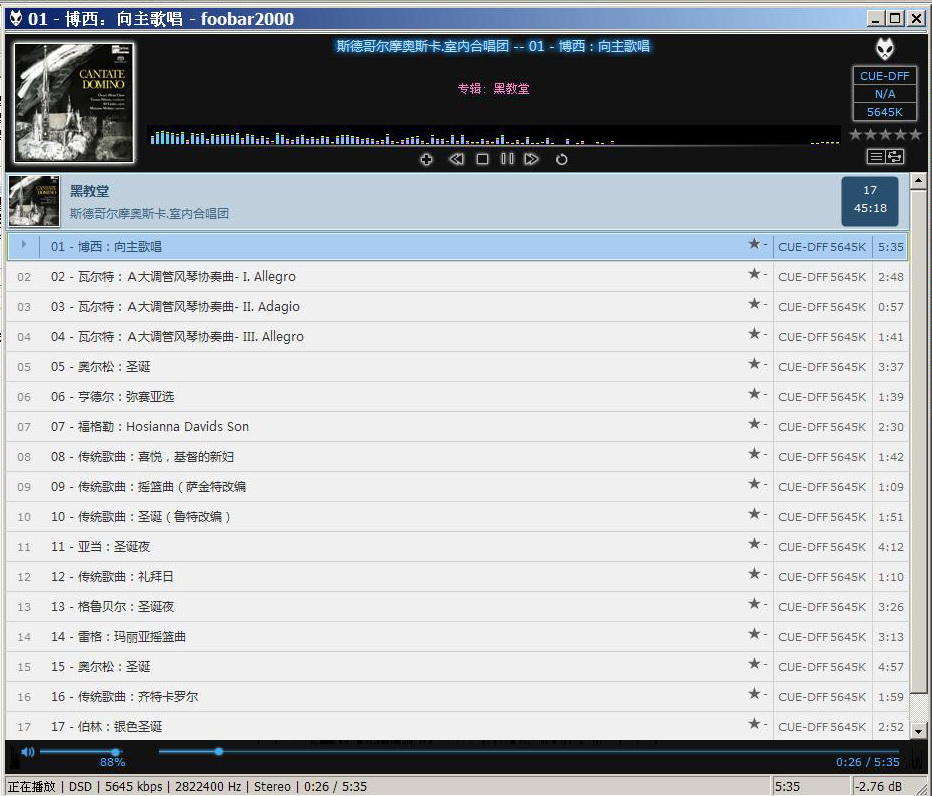
Task: Click the CUE-DFF codec info box
Action: (884, 76)
